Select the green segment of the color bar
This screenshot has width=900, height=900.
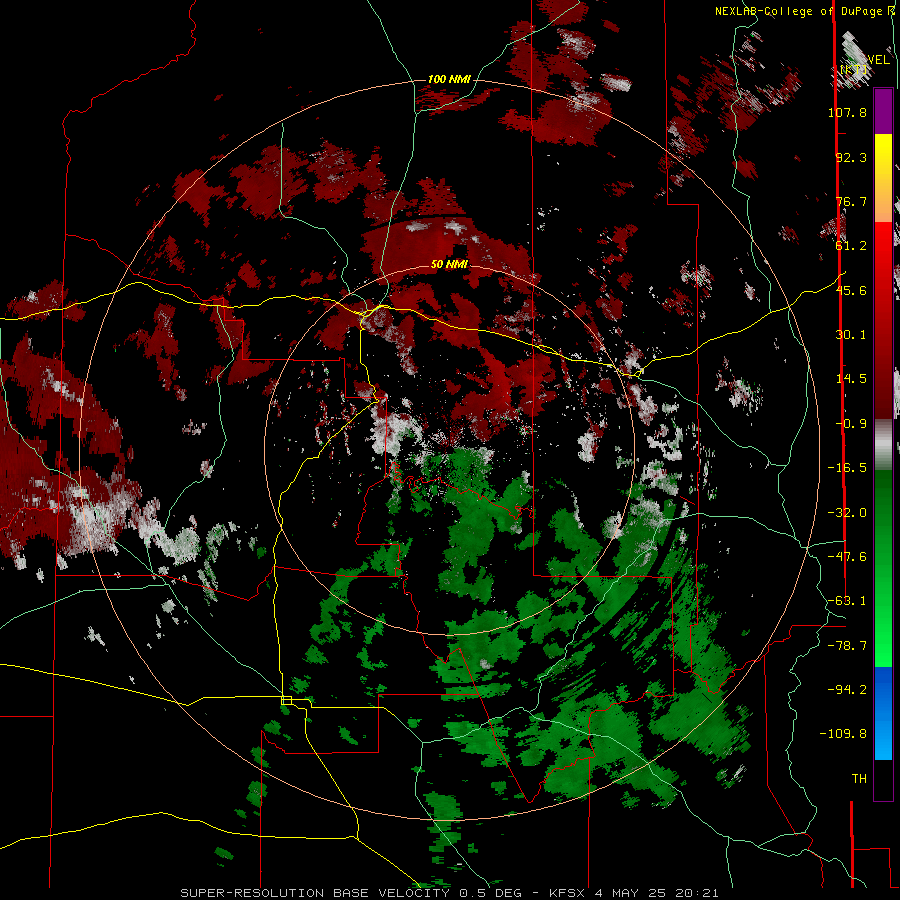pos(883,568)
